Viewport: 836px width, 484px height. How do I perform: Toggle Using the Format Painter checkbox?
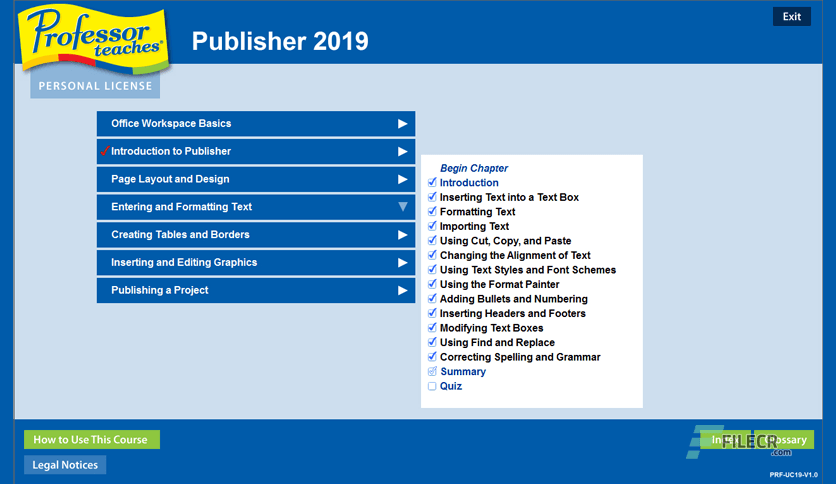(x=432, y=284)
